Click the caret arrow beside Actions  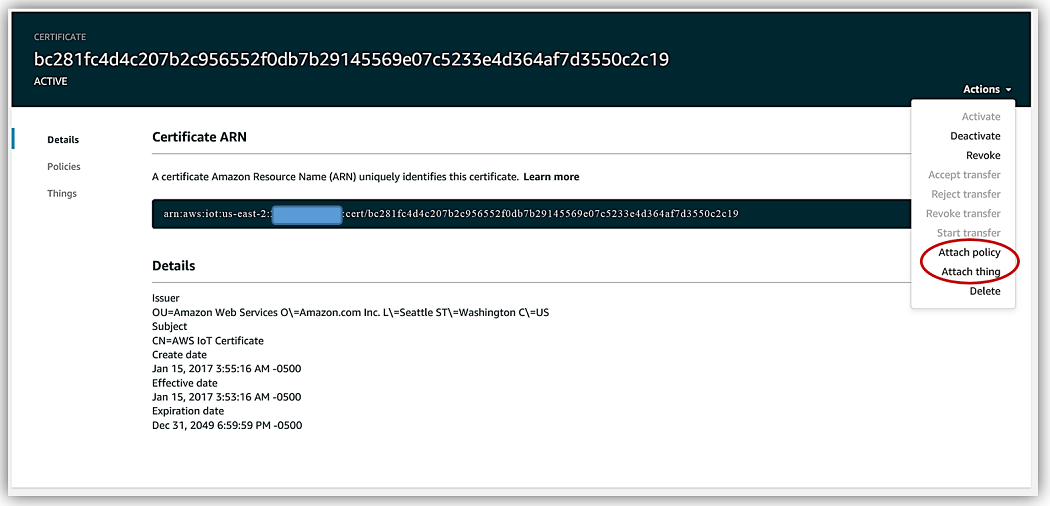pos(1009,90)
